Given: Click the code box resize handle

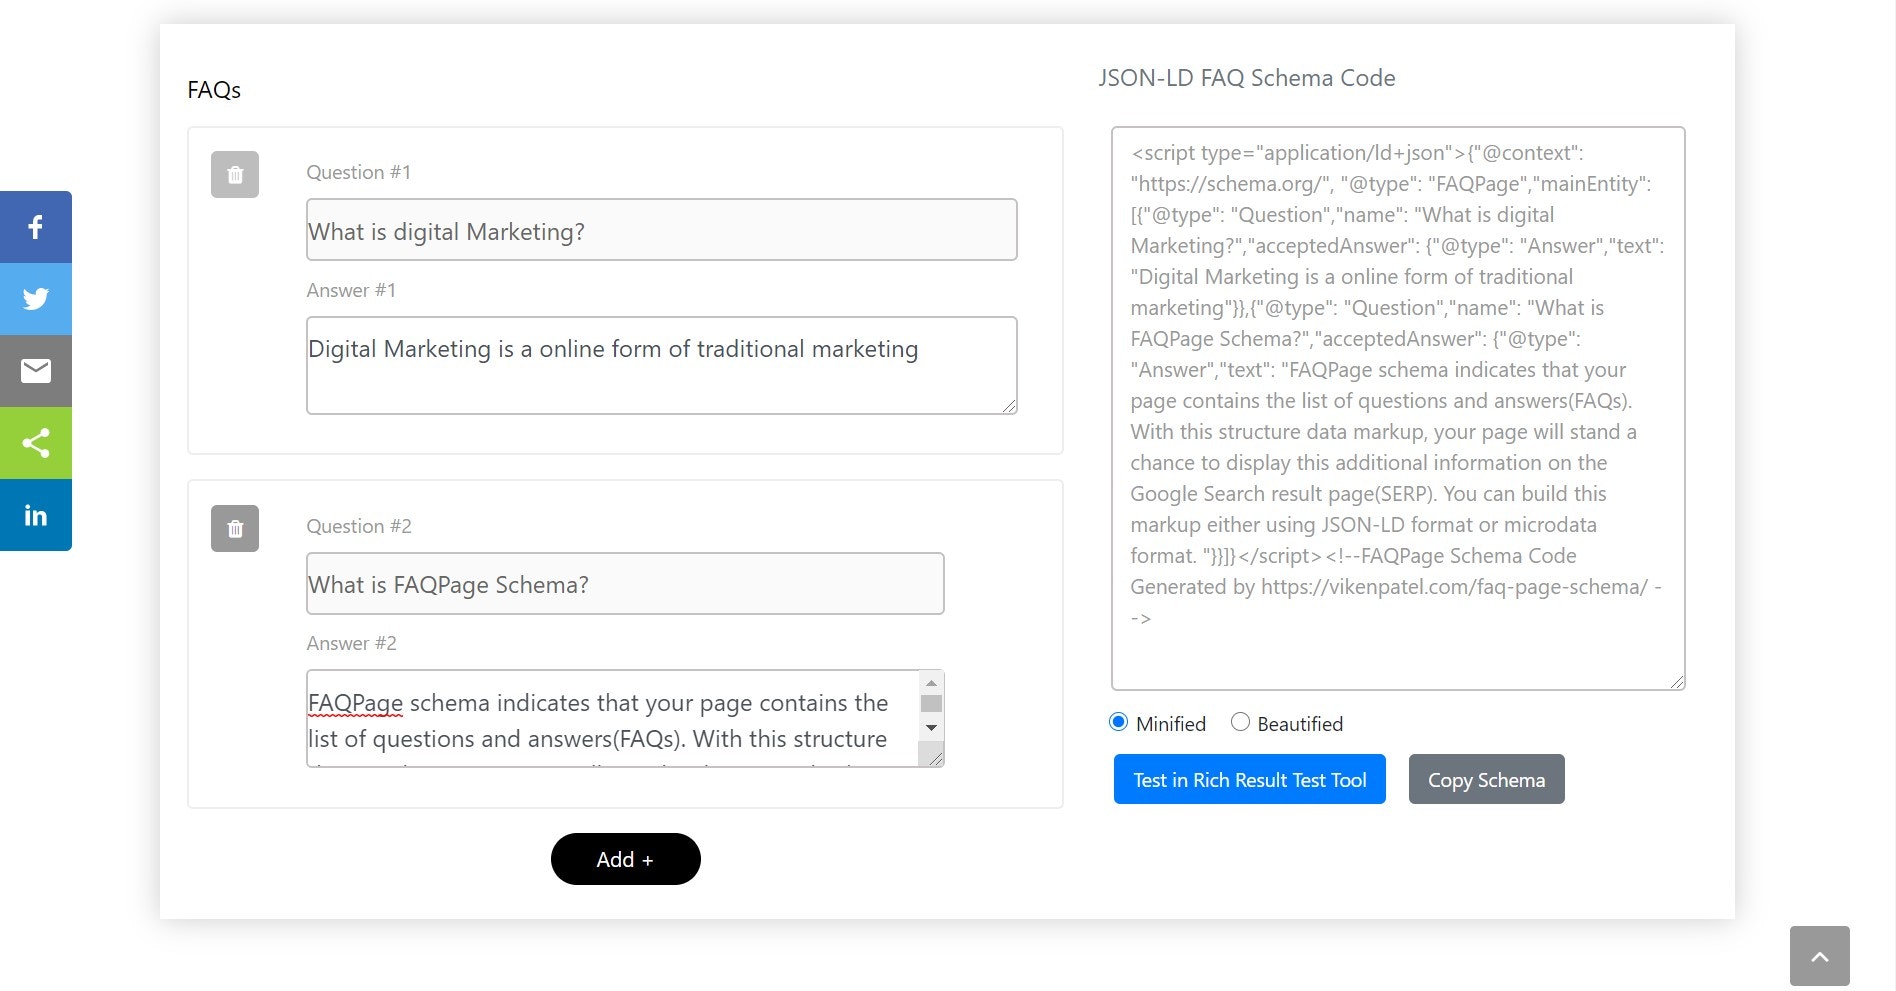Looking at the screenshot, I should click(1677, 681).
